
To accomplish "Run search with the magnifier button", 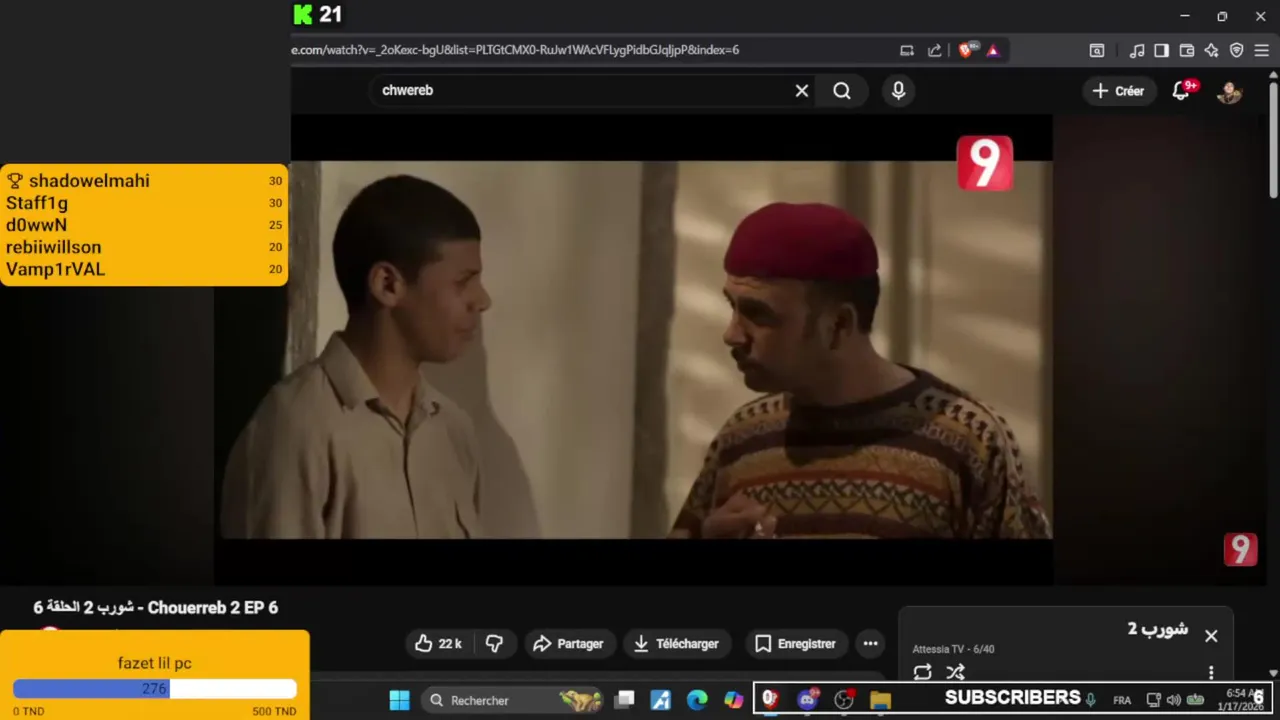I will [x=842, y=91].
